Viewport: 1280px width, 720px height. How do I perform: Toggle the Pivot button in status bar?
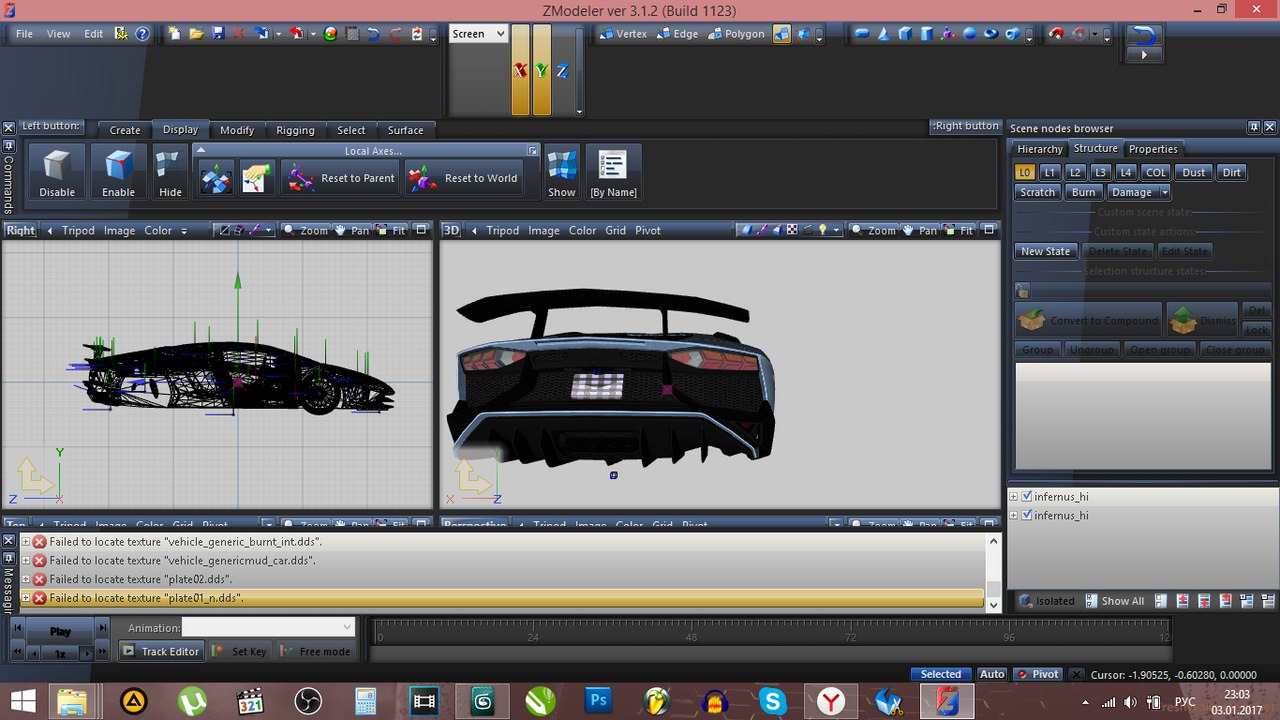pos(1038,674)
